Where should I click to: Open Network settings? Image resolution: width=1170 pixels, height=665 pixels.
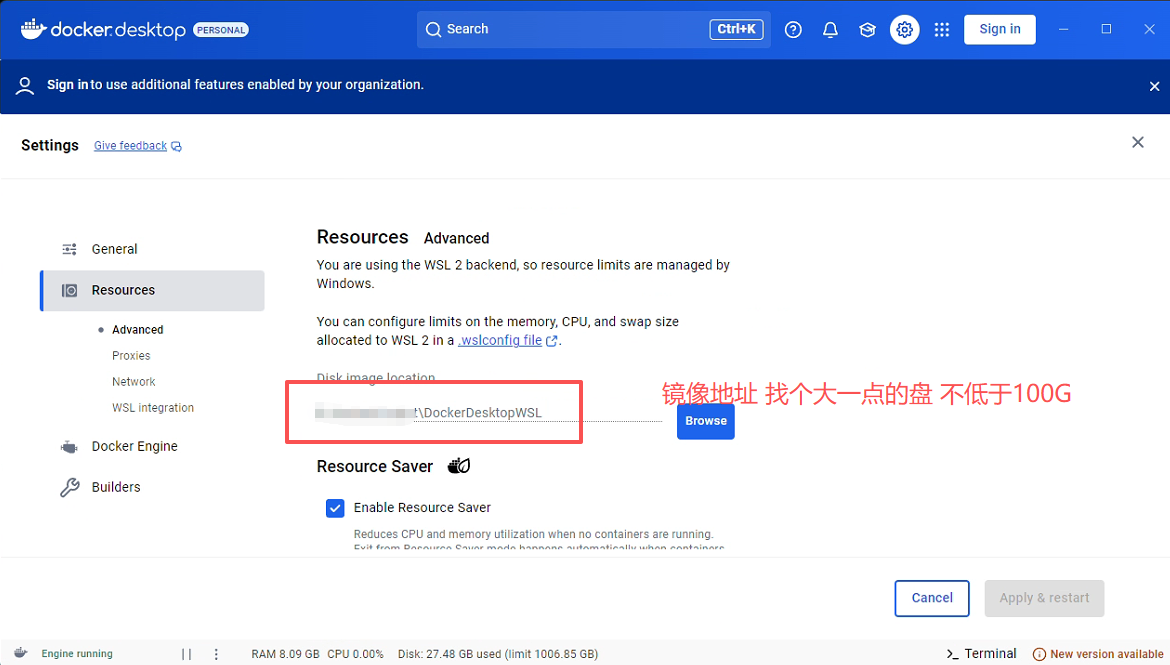[134, 382]
